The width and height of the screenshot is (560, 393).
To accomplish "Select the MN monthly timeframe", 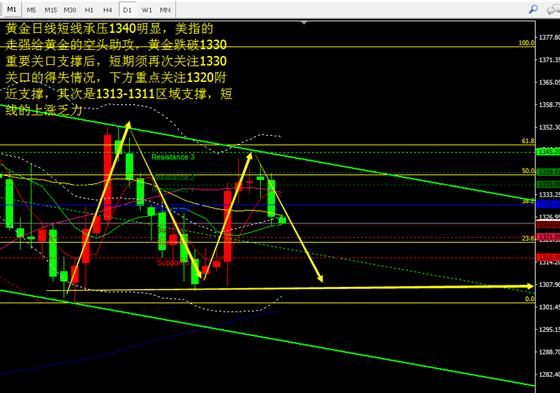I will click(165, 10).
